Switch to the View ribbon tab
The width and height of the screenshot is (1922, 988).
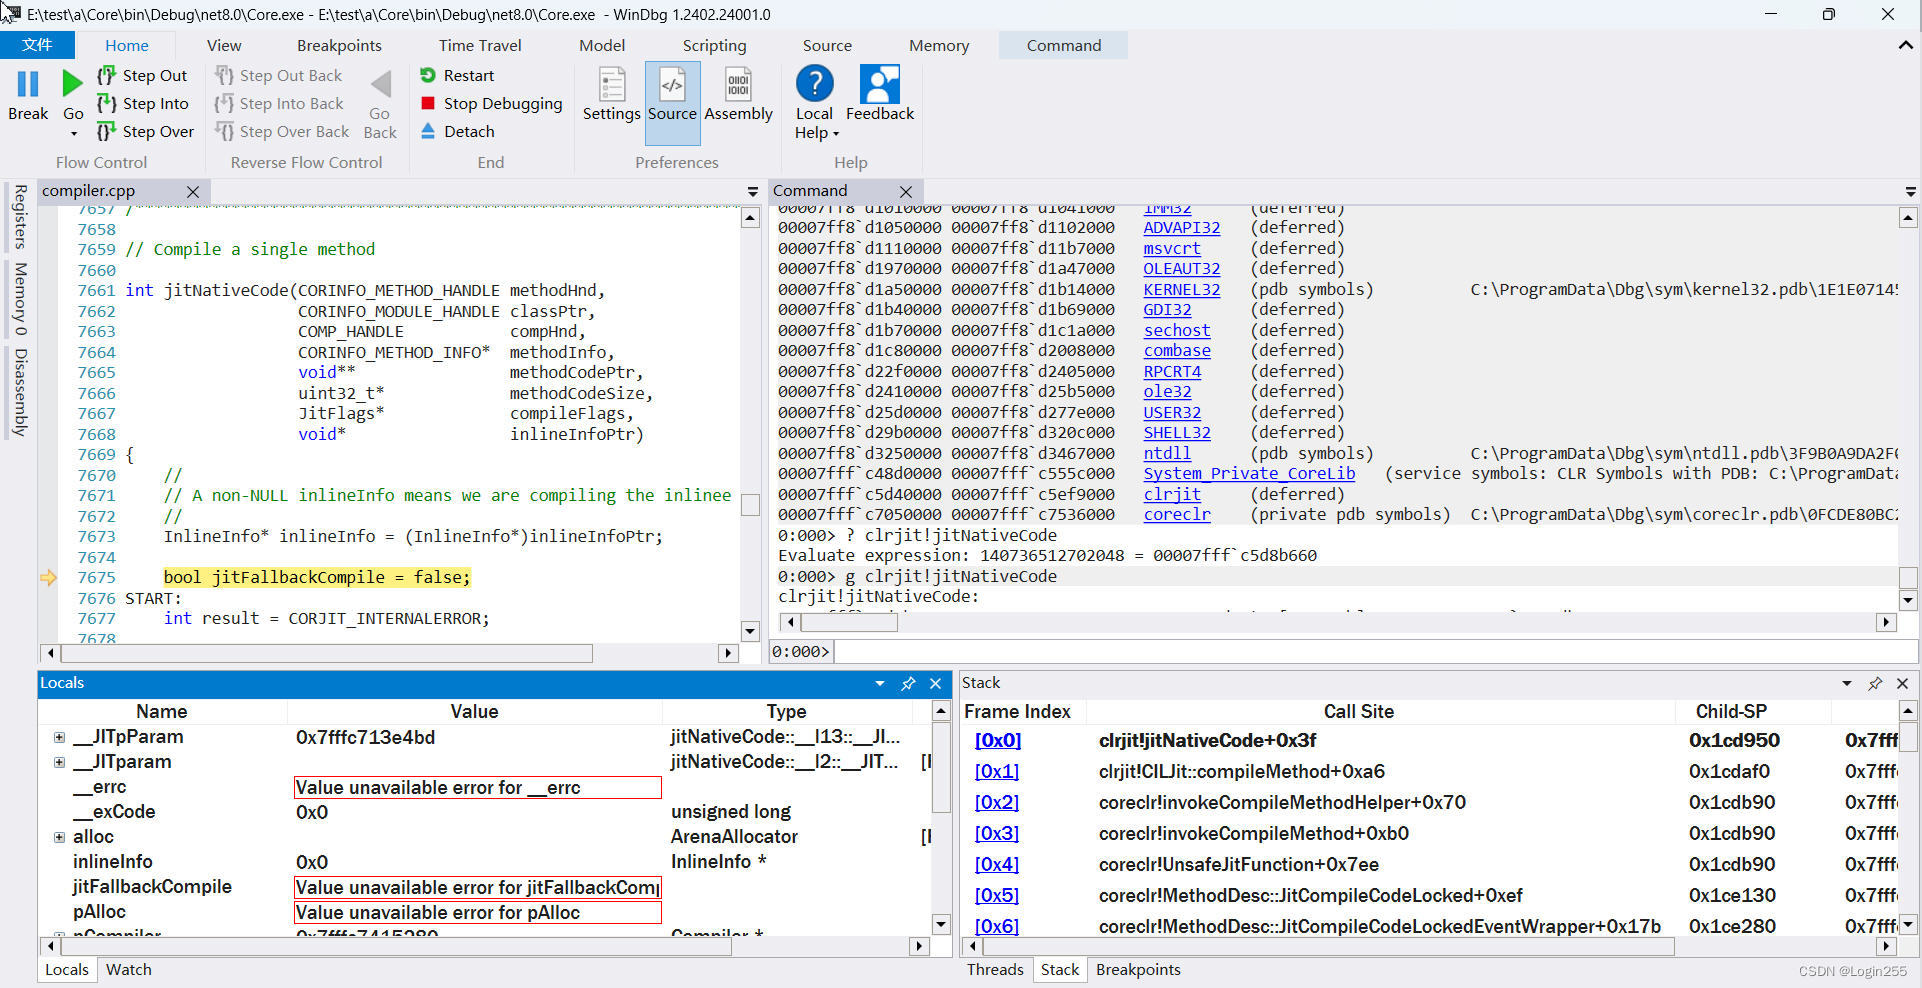[224, 45]
